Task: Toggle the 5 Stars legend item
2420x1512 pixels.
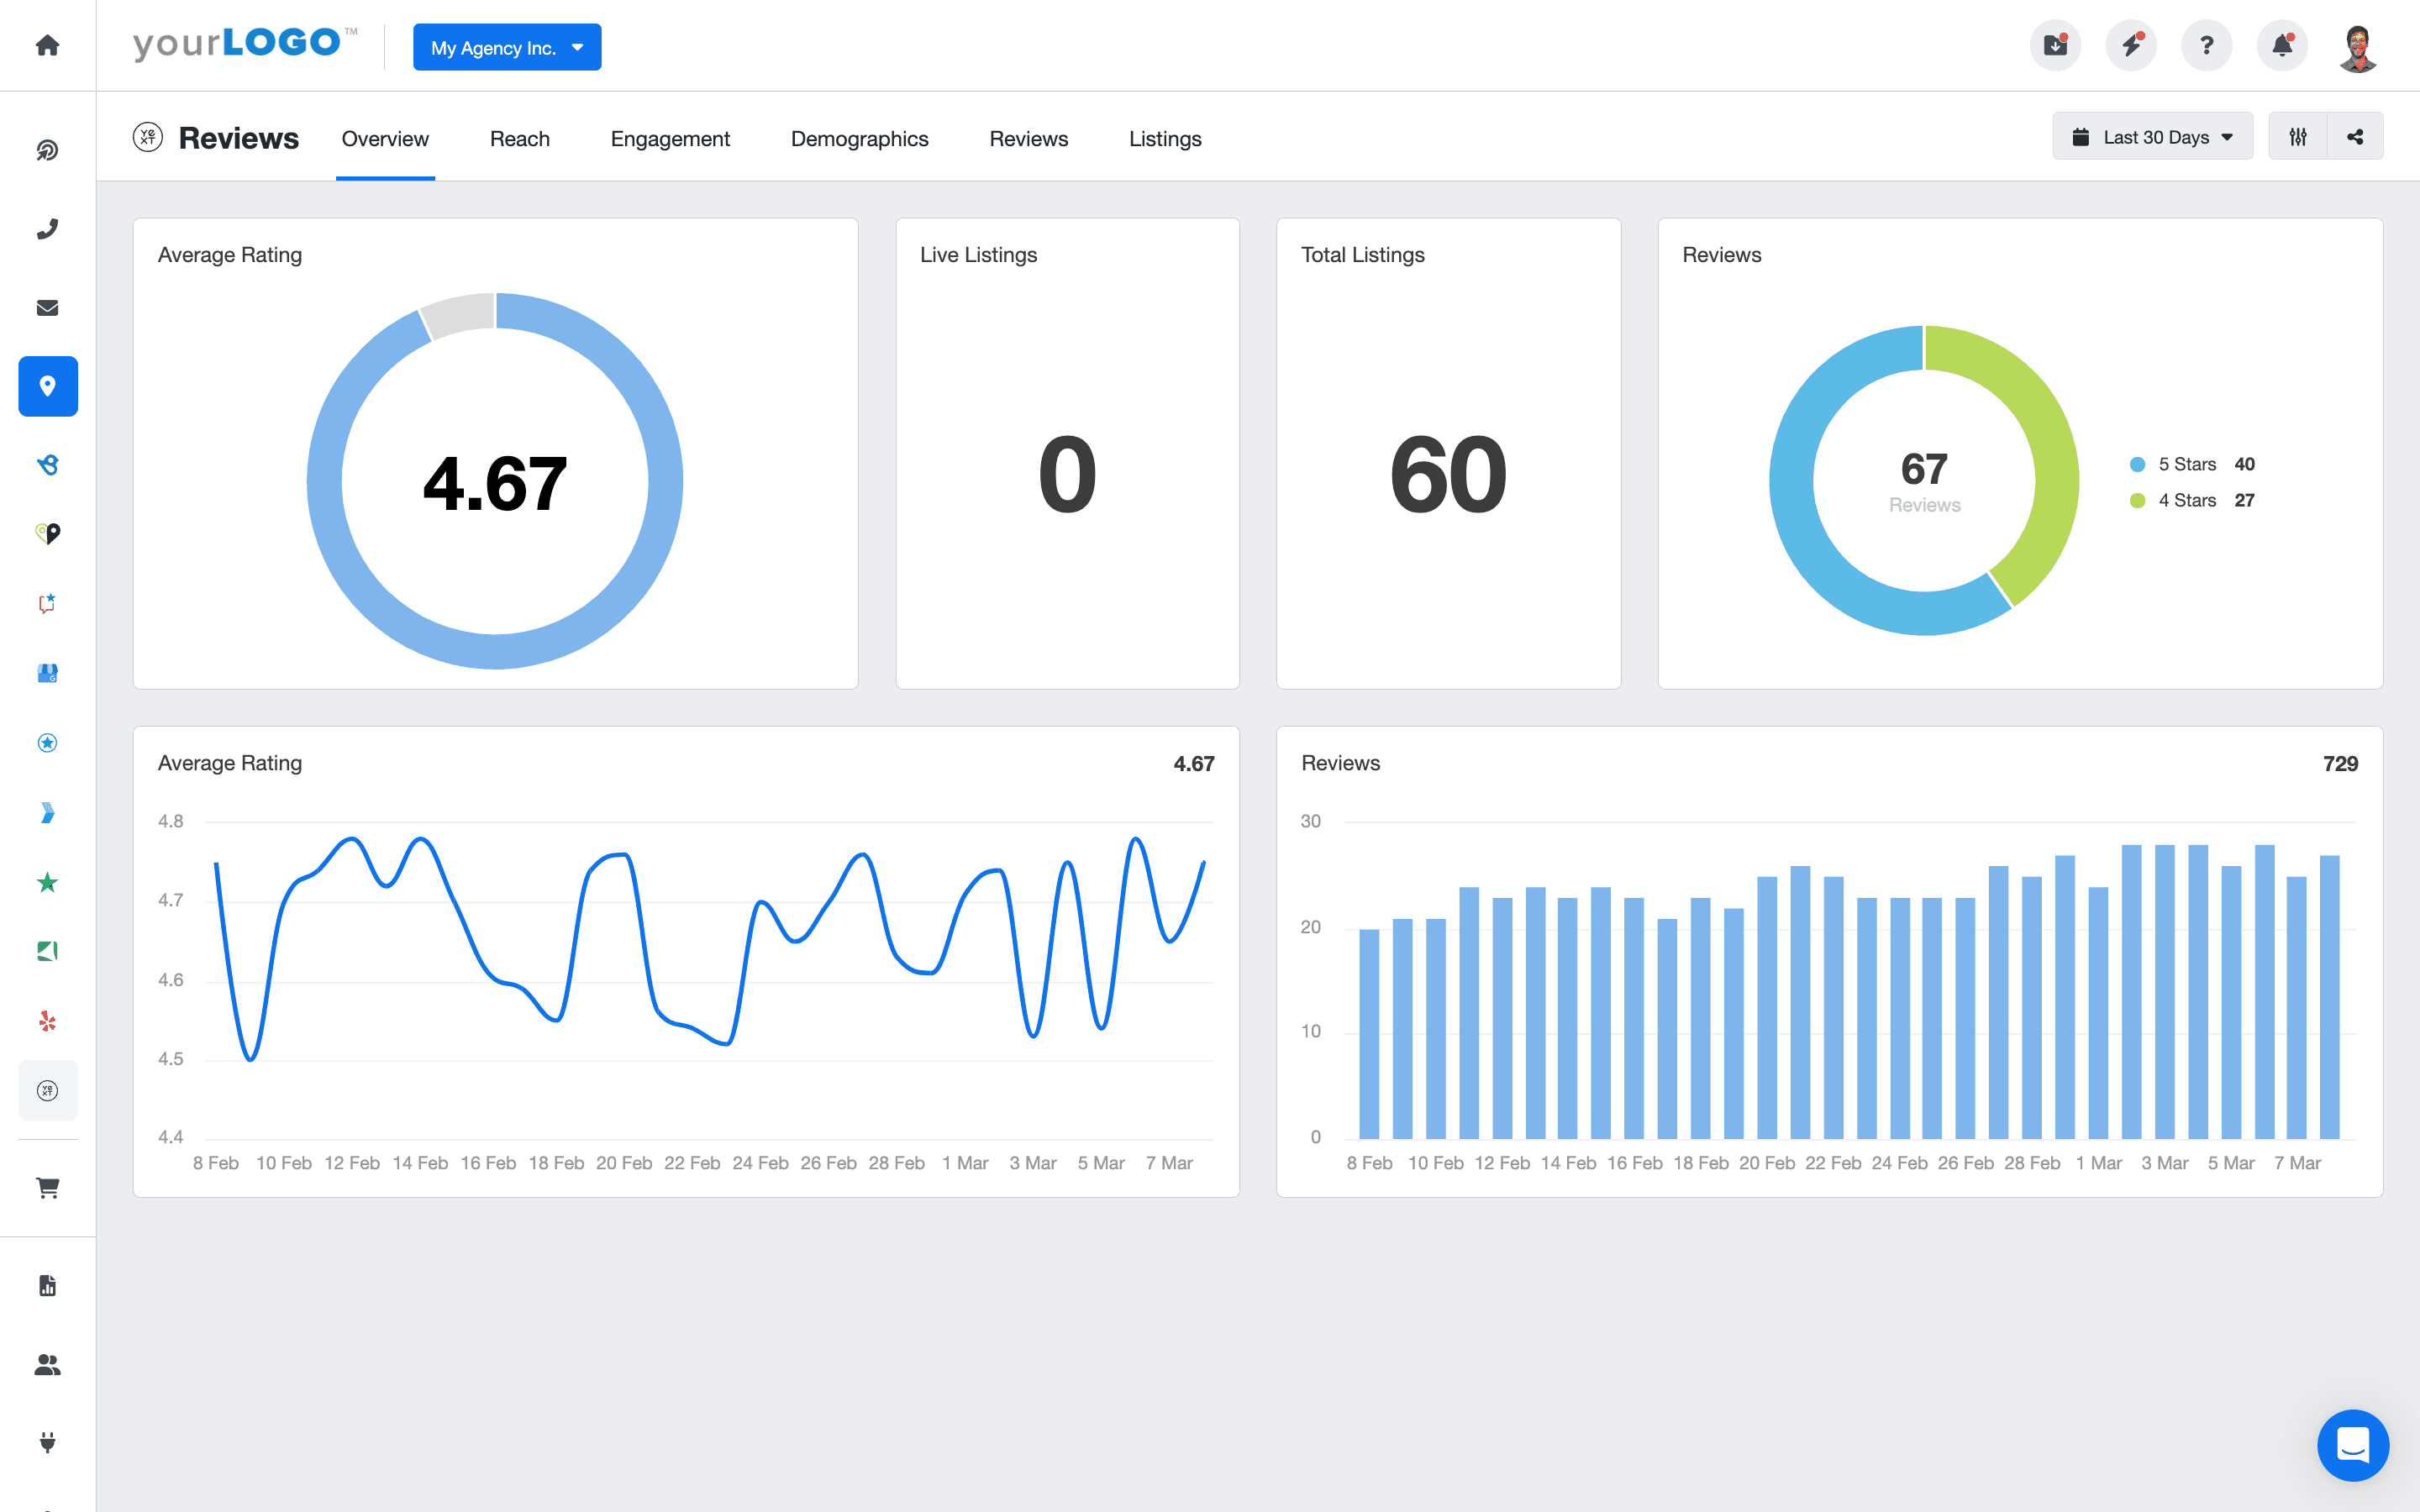Action: point(2186,464)
